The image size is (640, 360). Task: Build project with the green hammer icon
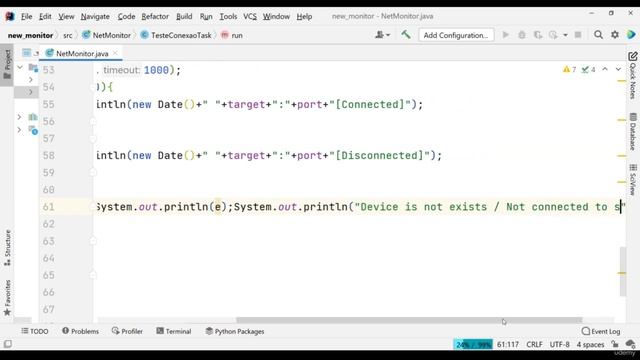[406, 35]
